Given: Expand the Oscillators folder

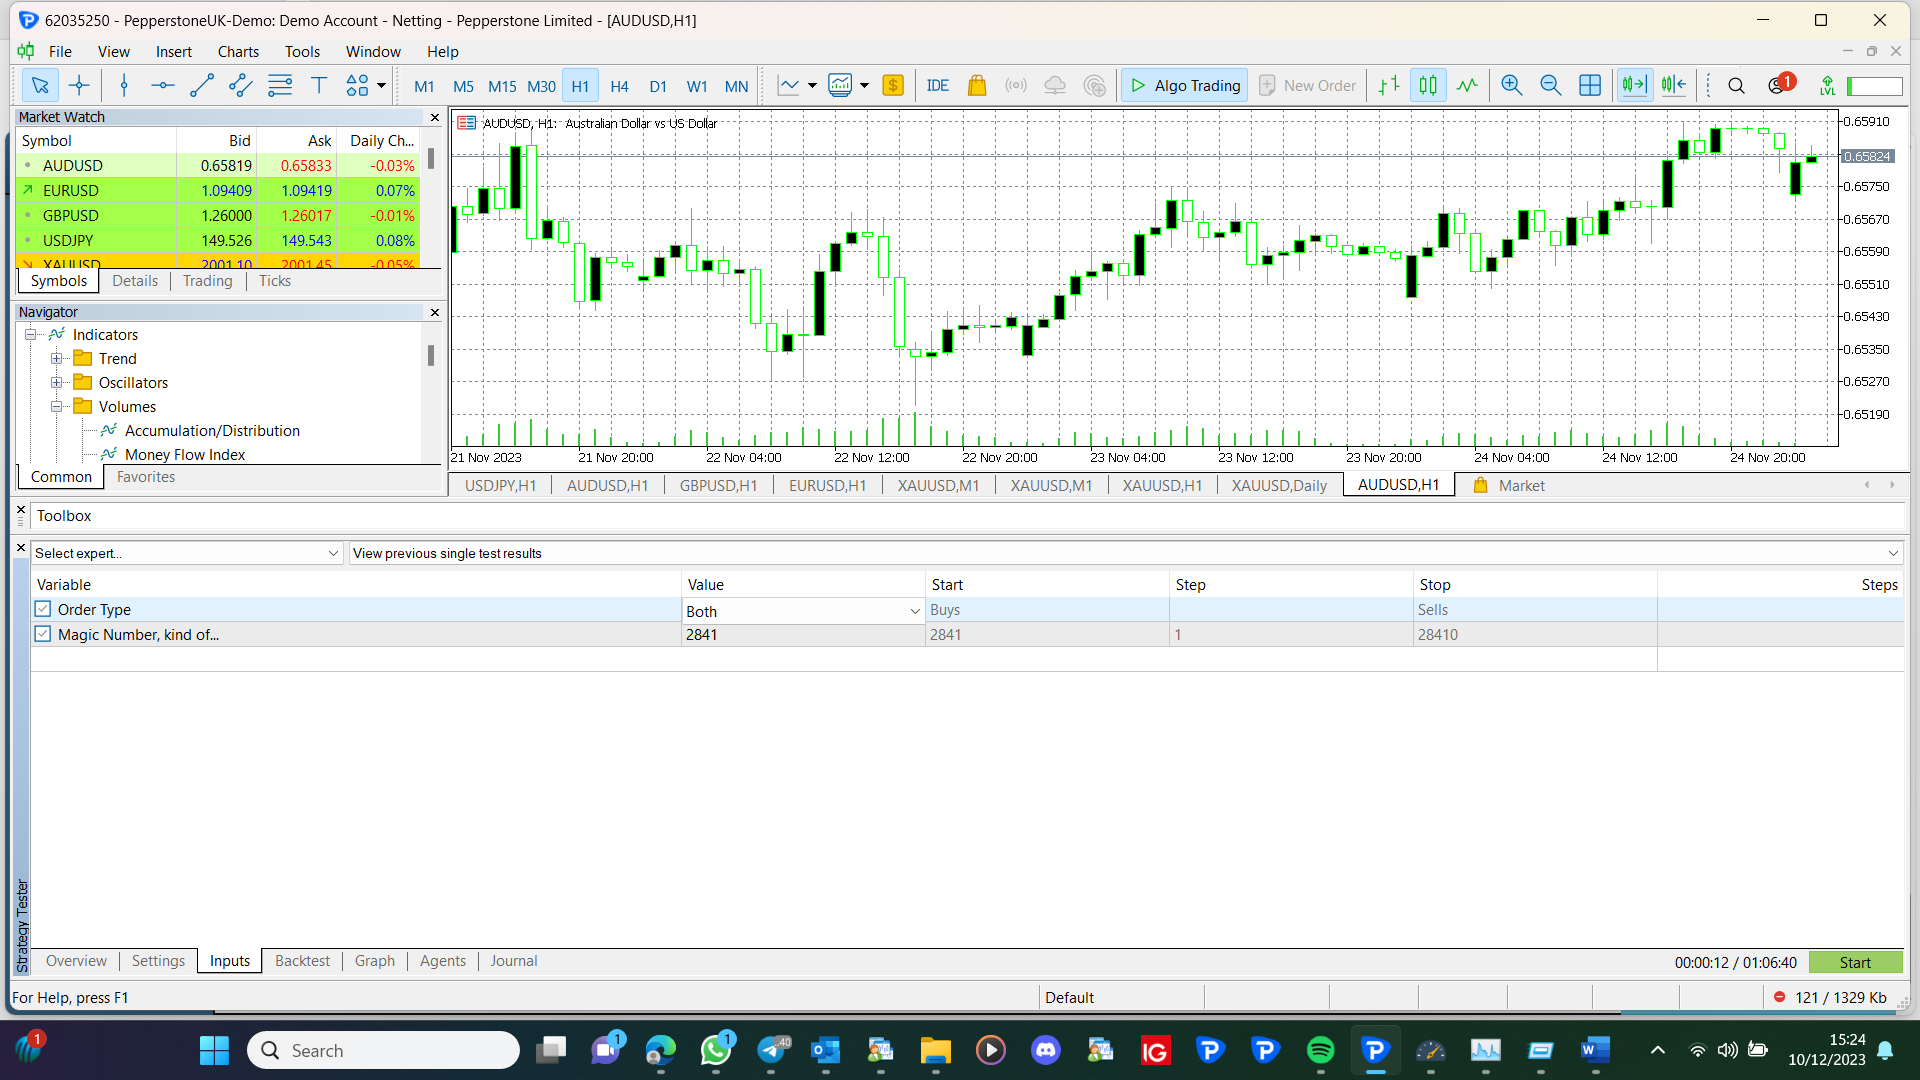Looking at the screenshot, I should point(57,382).
